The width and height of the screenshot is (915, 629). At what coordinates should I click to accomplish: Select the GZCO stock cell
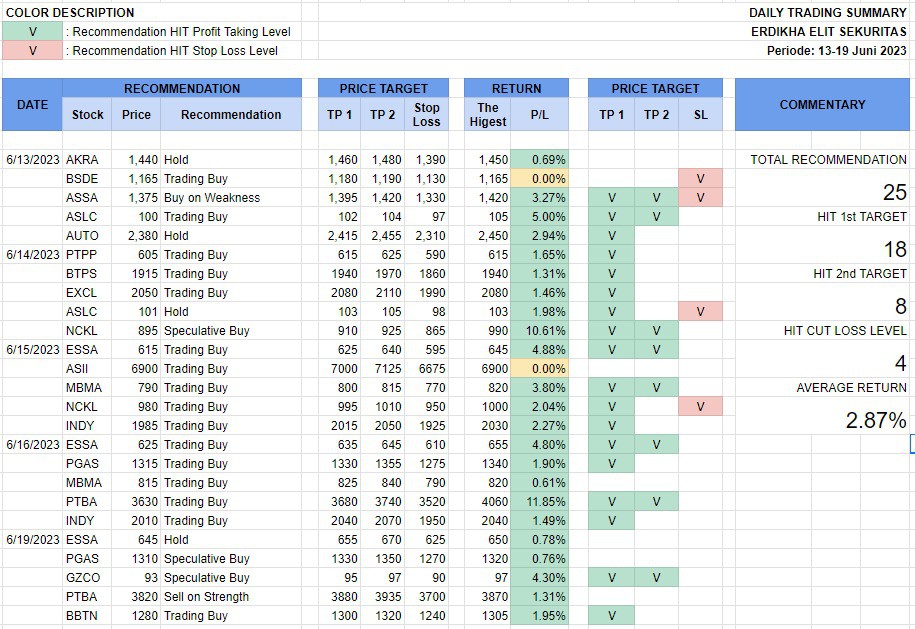coord(83,578)
